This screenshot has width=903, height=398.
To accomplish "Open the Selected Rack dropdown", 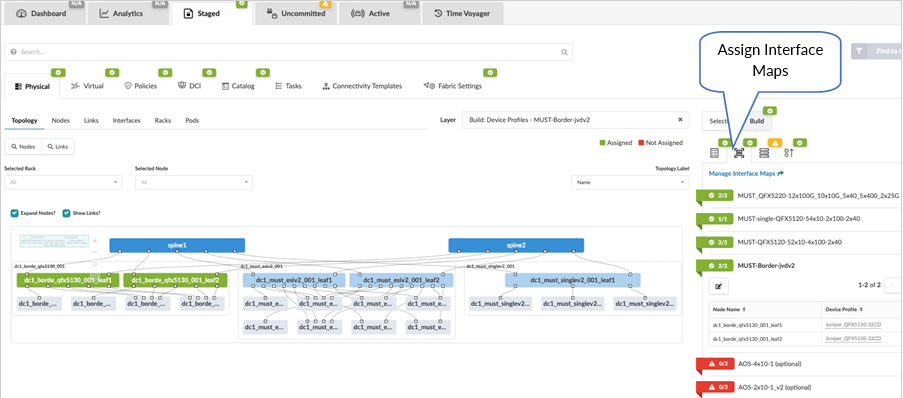I will pyautogui.click(x=63, y=182).
